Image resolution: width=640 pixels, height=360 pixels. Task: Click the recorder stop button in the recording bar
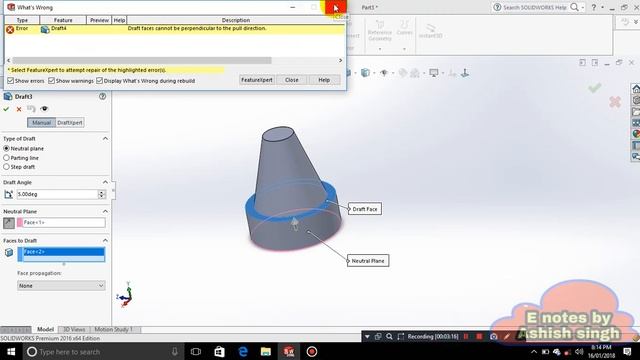[479, 336]
